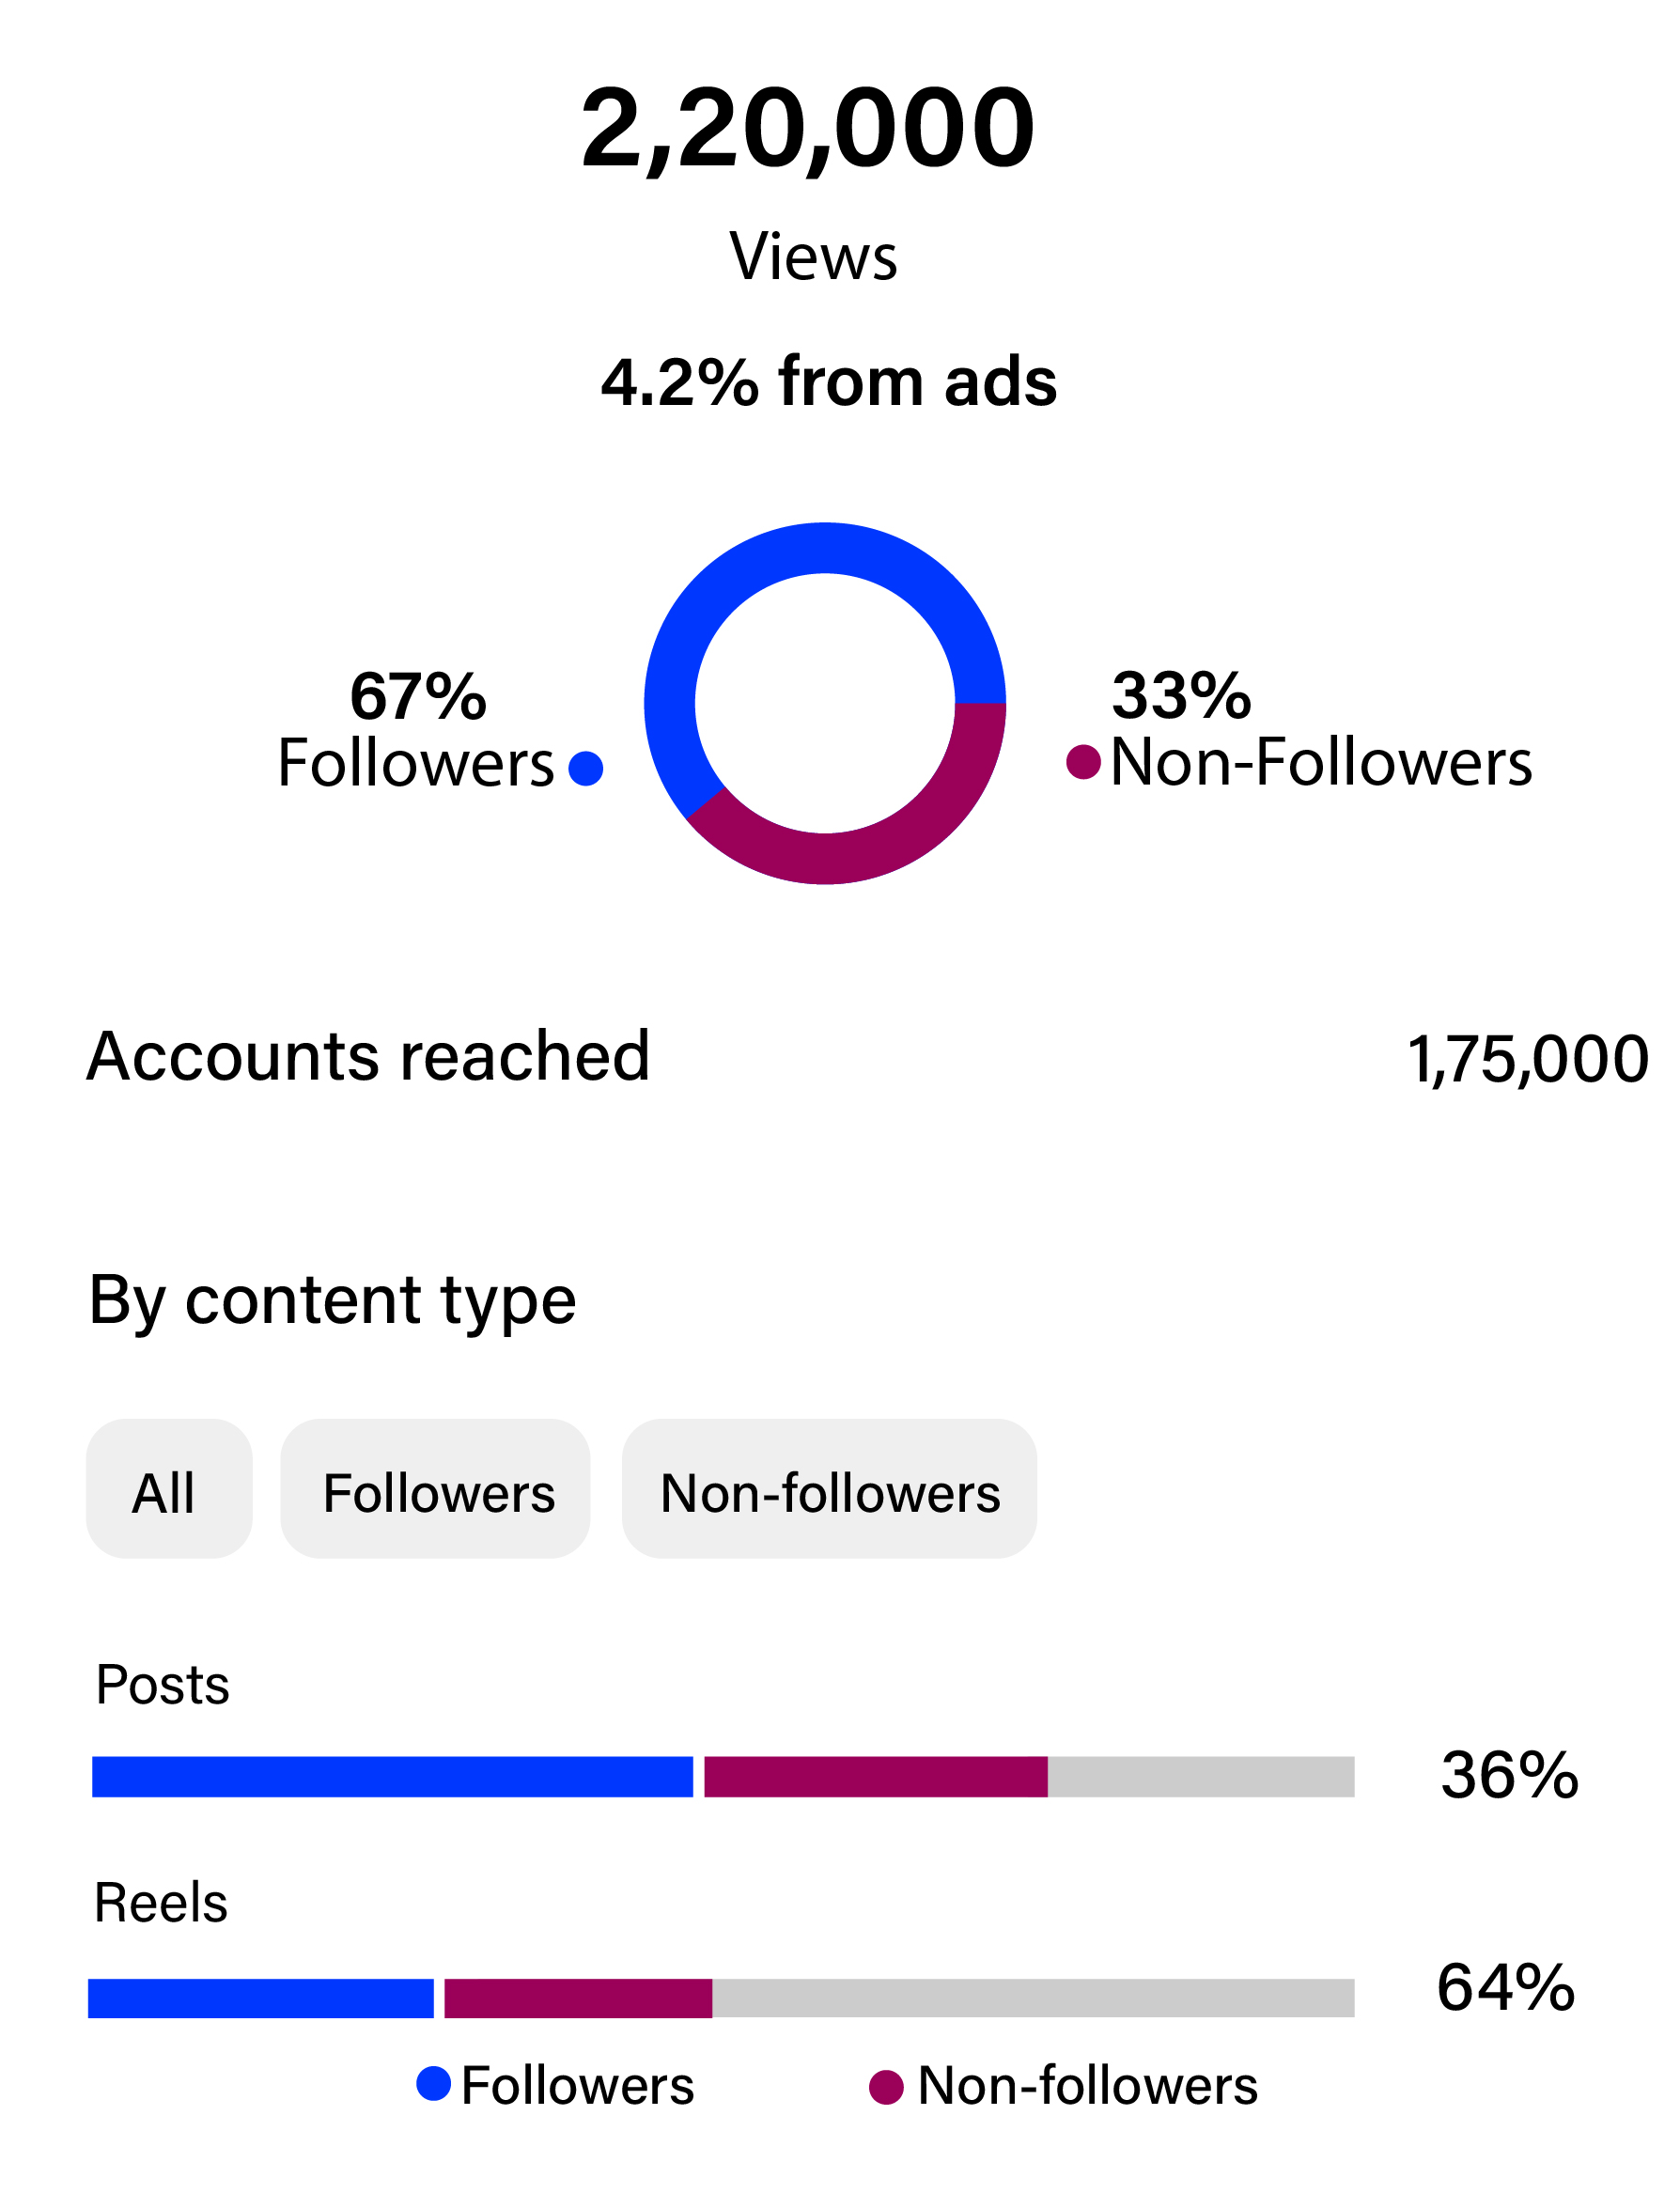Click the blue portion of the Posts bar
The image size is (1680, 2193).
pyautogui.click(x=392, y=1777)
